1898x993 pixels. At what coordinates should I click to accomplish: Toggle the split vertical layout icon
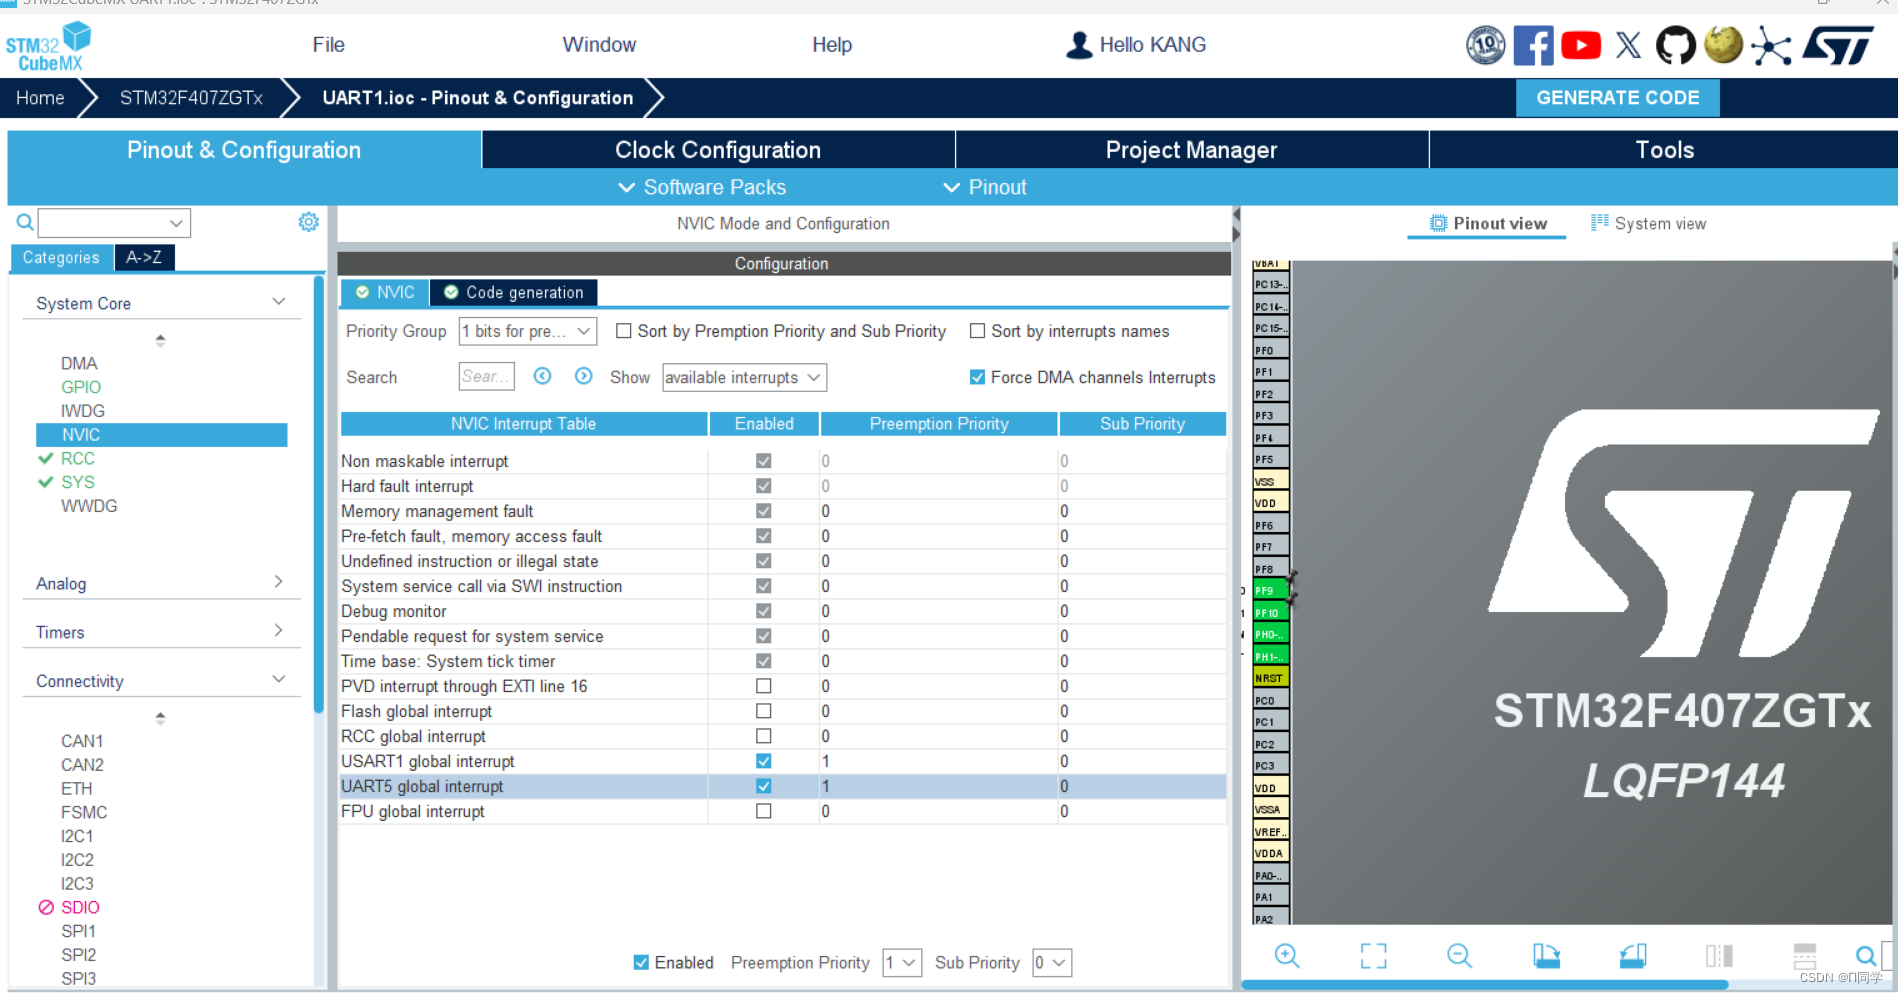[x=1719, y=956]
